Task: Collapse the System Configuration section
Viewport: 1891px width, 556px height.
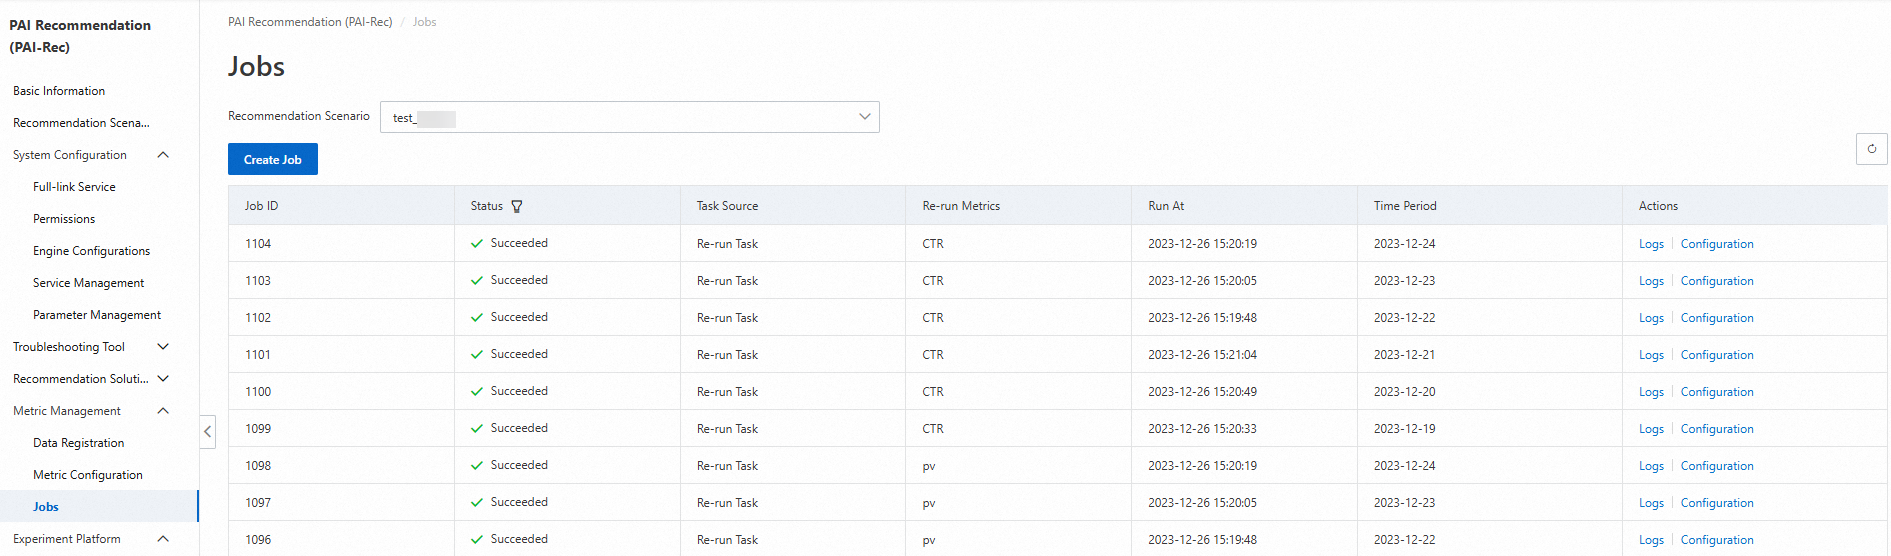Action: (163, 155)
